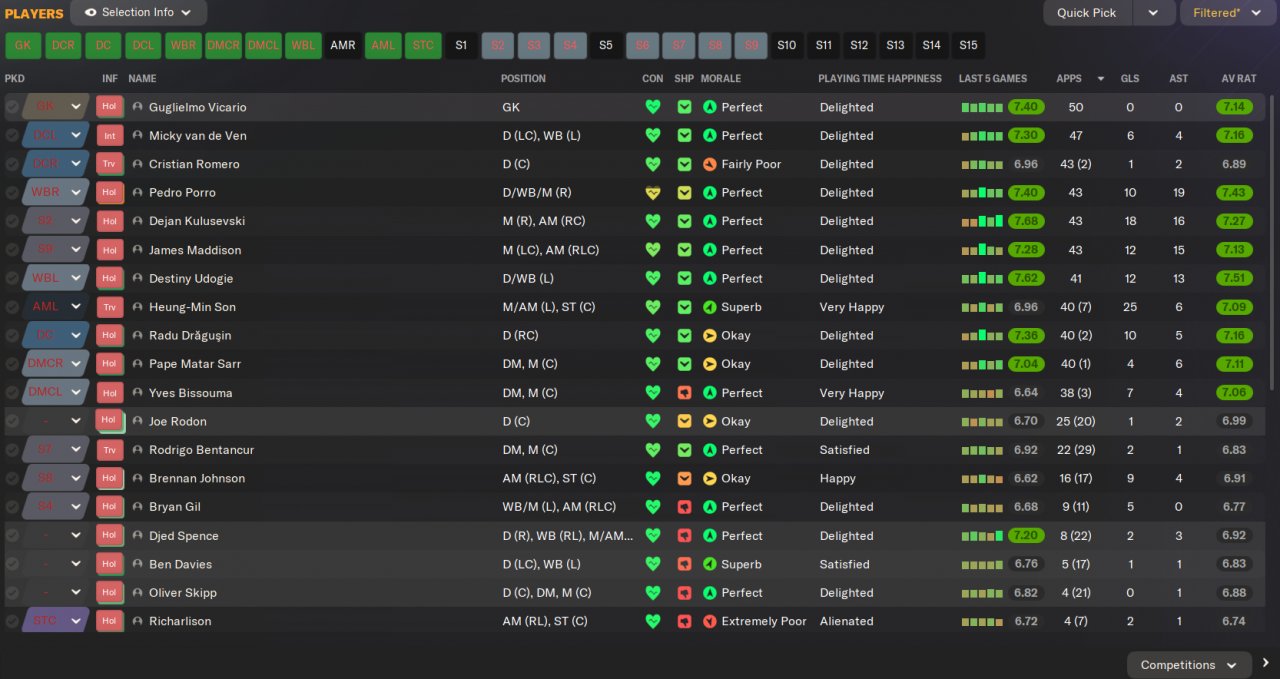
Task: Sort by POSITION column header
Action: 523,78
